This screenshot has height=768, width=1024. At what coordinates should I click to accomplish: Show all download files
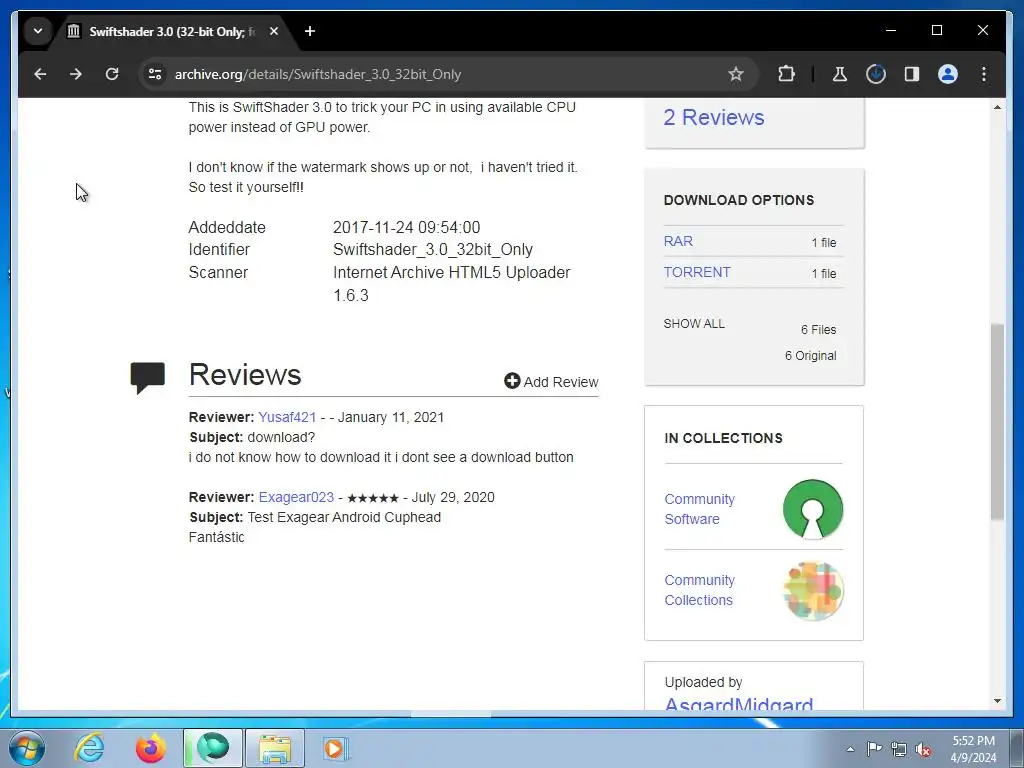(694, 324)
